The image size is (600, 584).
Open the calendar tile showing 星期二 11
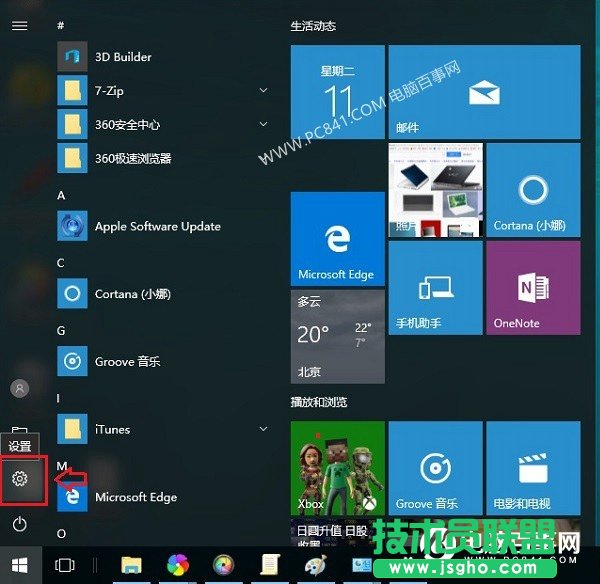click(338, 92)
